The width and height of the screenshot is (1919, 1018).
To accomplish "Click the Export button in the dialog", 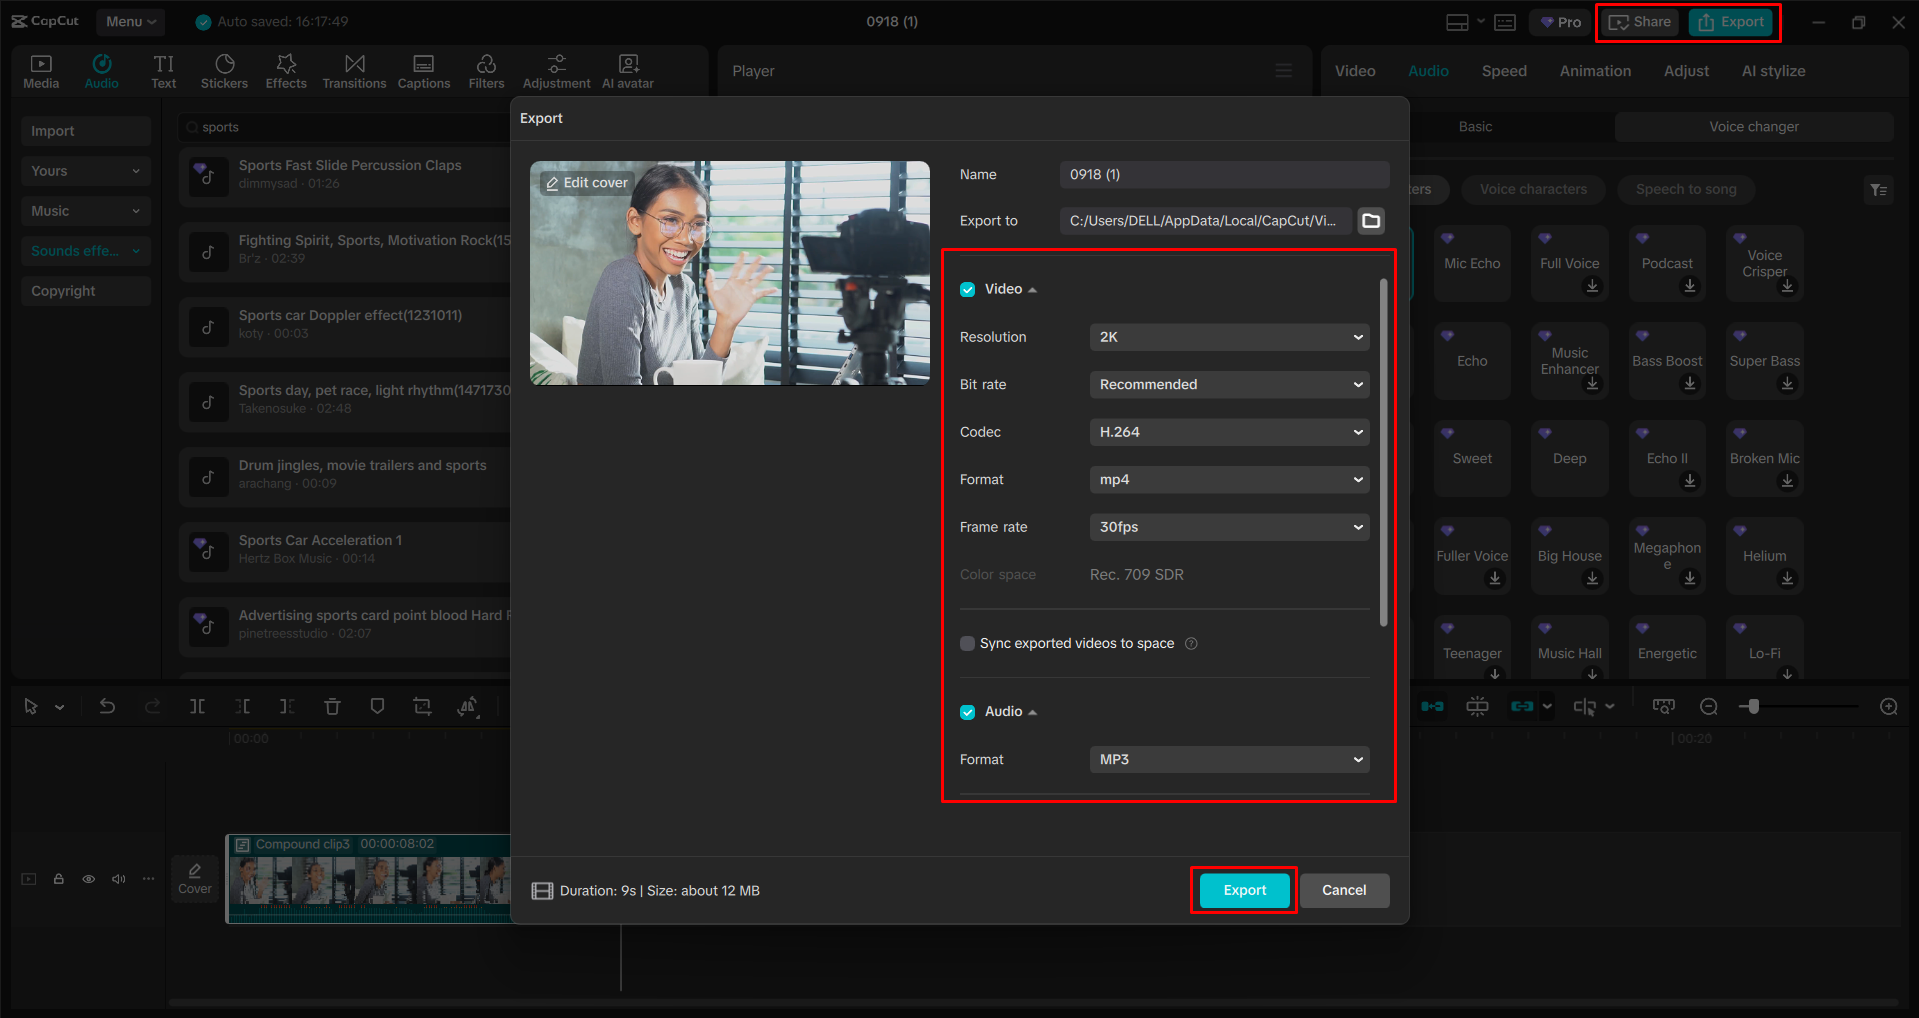I will click(1242, 890).
